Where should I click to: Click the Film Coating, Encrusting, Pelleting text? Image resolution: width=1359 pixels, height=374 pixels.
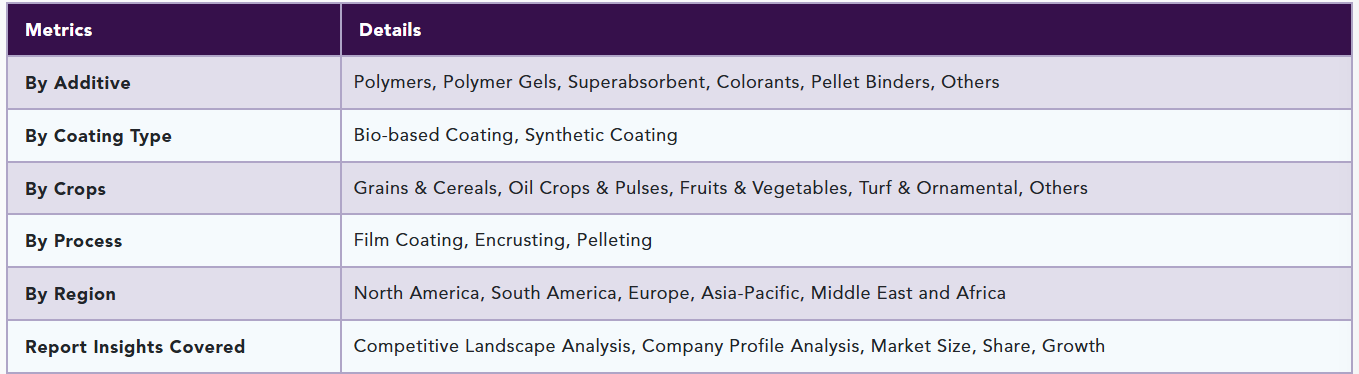coord(502,240)
